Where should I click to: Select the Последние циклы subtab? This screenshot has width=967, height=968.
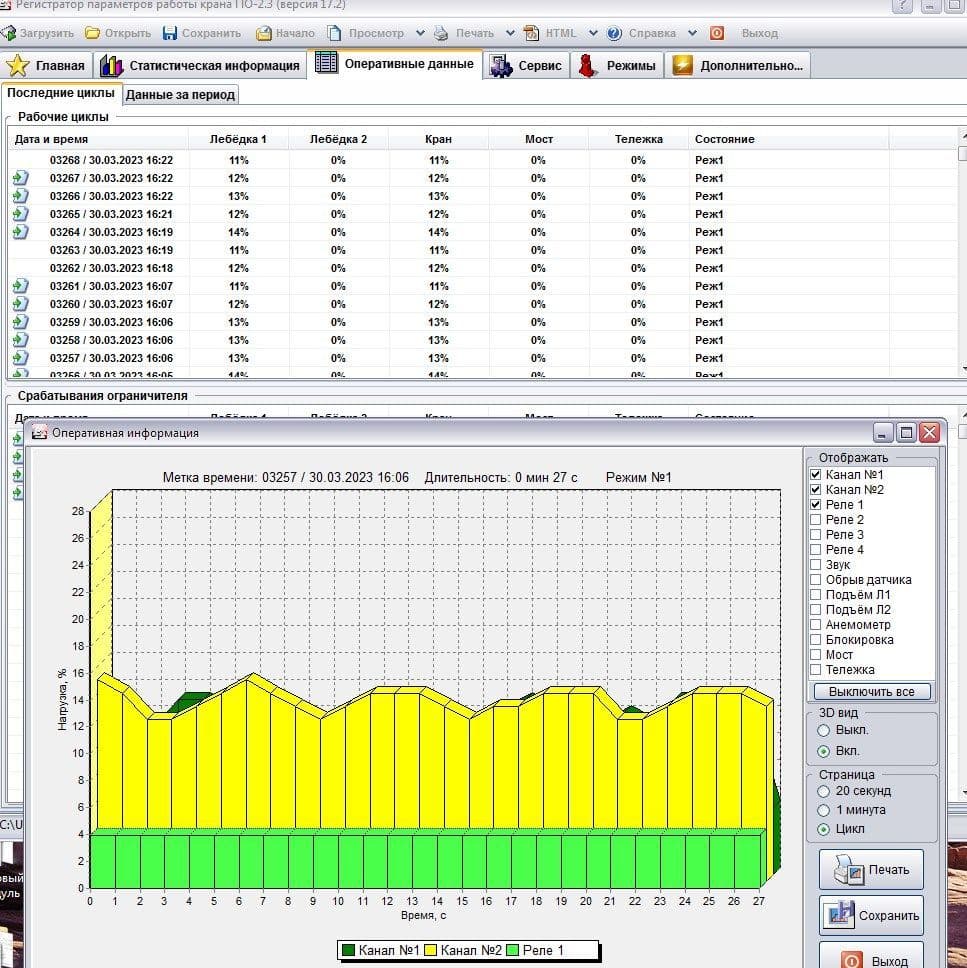[x=61, y=93]
